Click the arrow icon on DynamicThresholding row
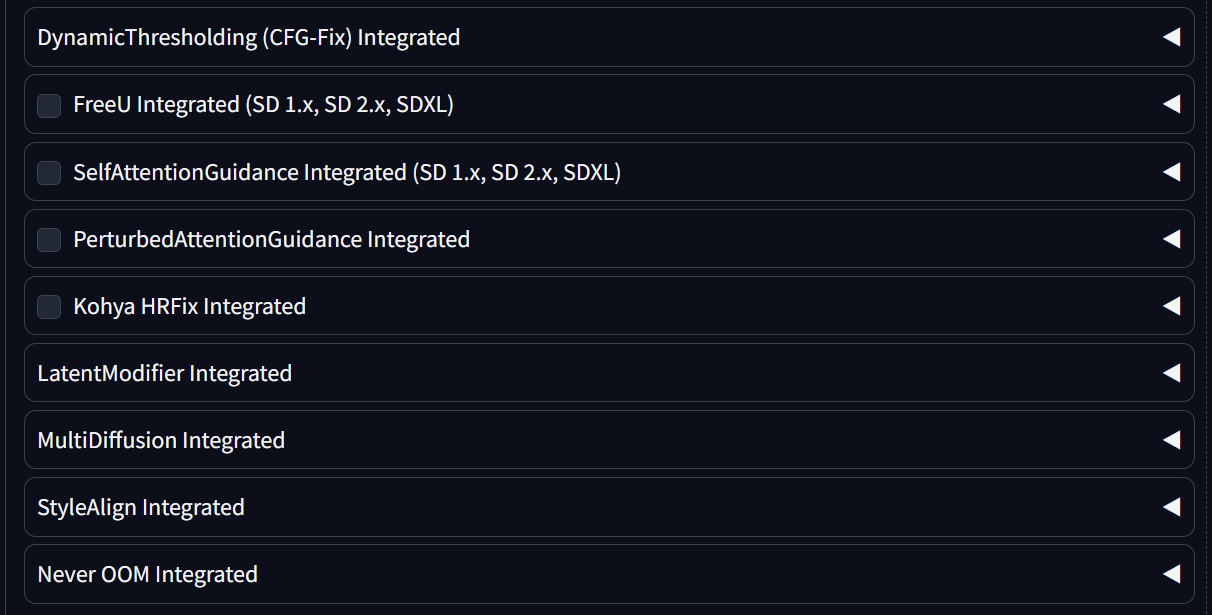This screenshot has height=615, width=1212. 1171,37
